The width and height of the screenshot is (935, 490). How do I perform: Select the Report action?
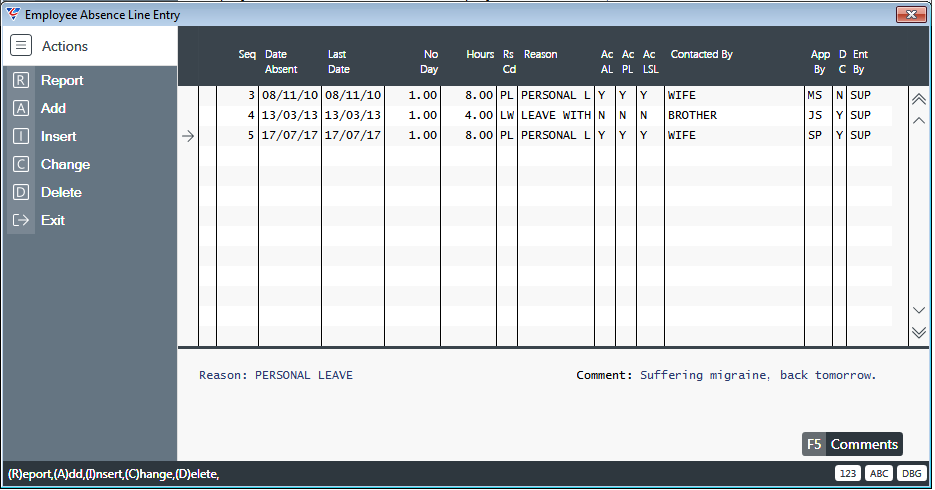tap(62, 80)
